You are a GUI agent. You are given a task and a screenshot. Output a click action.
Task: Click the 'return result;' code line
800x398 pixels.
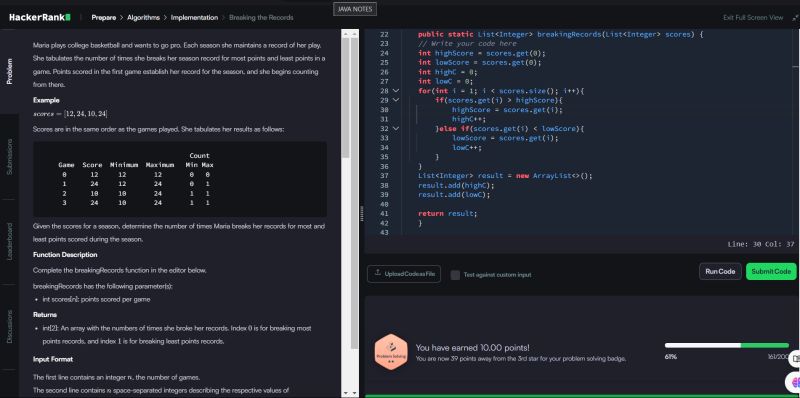[447, 213]
